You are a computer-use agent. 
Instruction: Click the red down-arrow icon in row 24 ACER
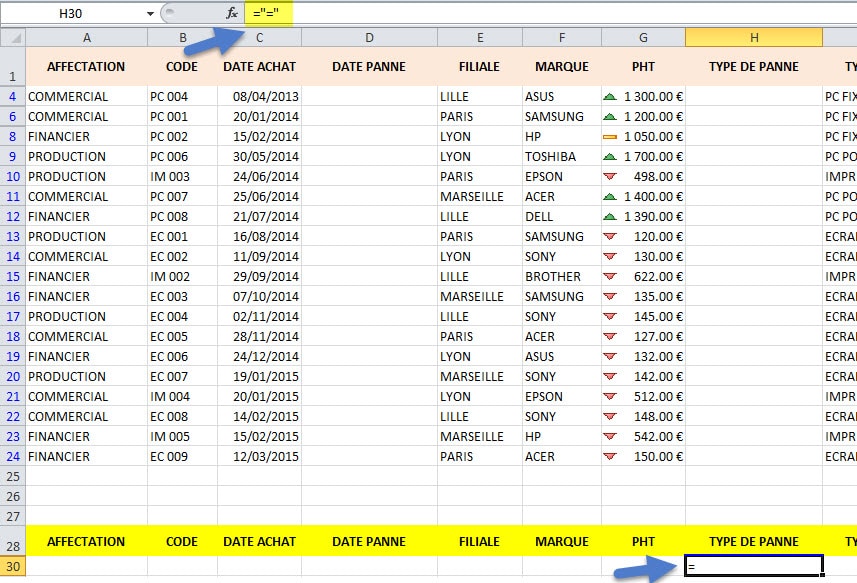[610, 457]
